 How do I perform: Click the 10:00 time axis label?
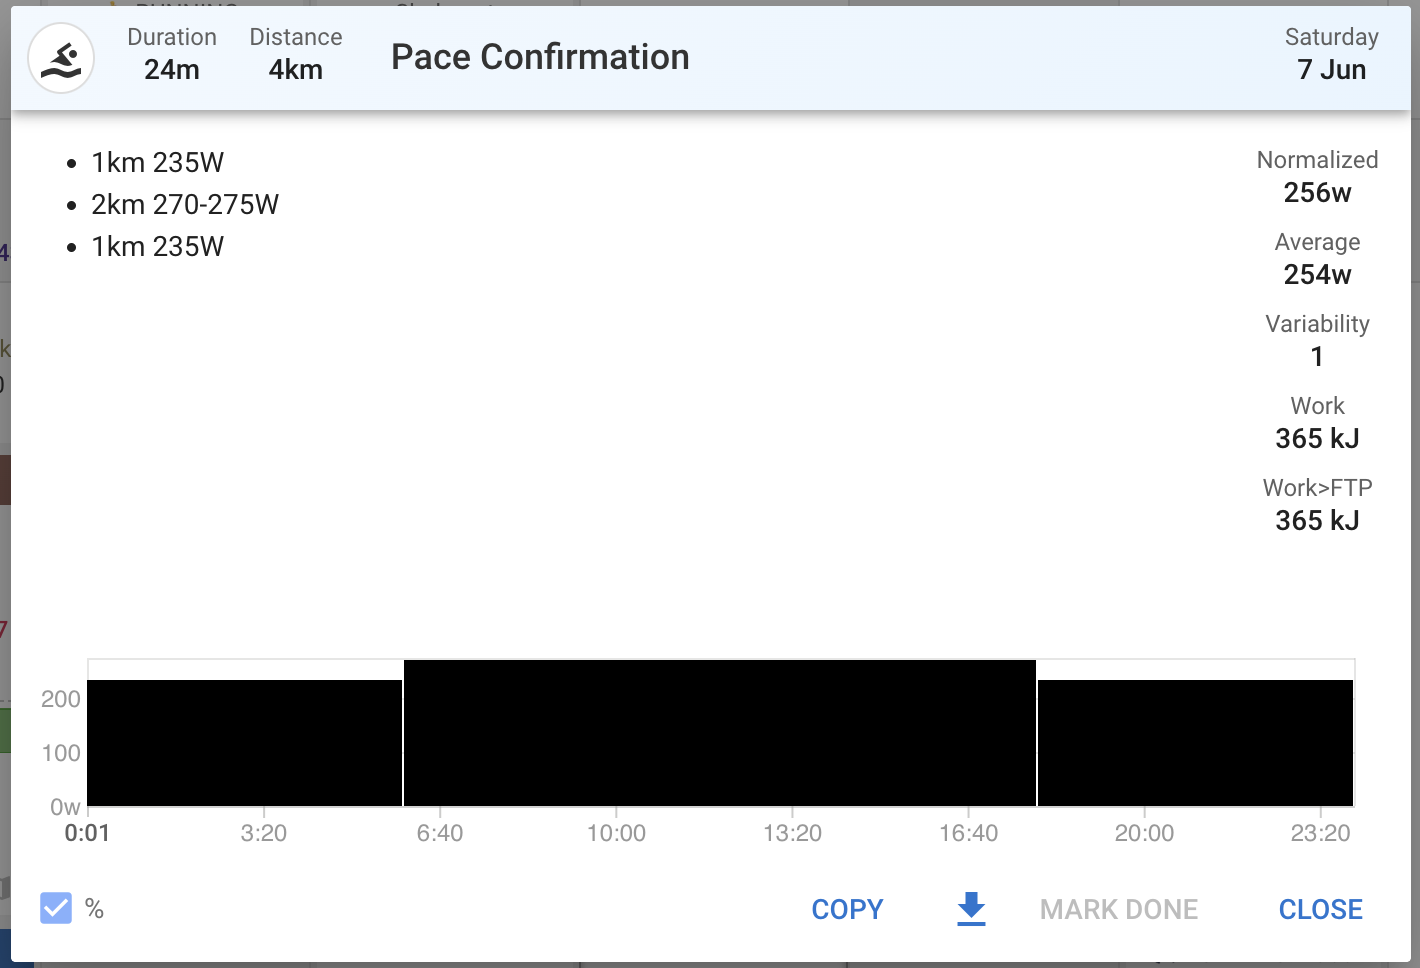pos(616,833)
